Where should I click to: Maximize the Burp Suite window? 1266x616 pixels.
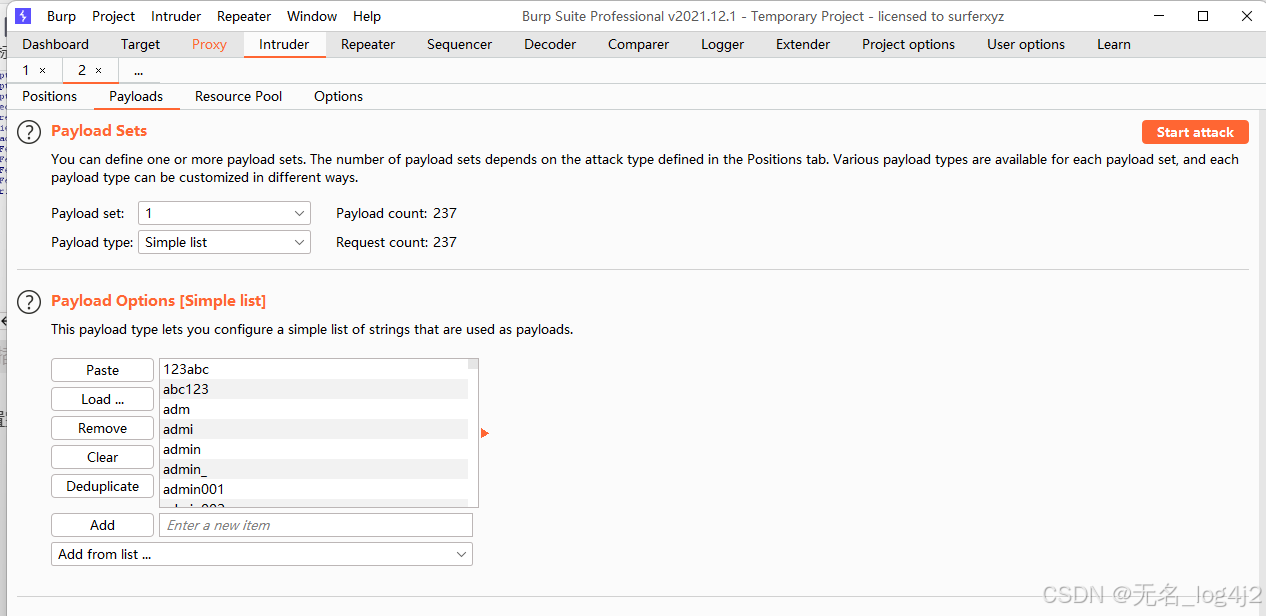coord(1203,16)
